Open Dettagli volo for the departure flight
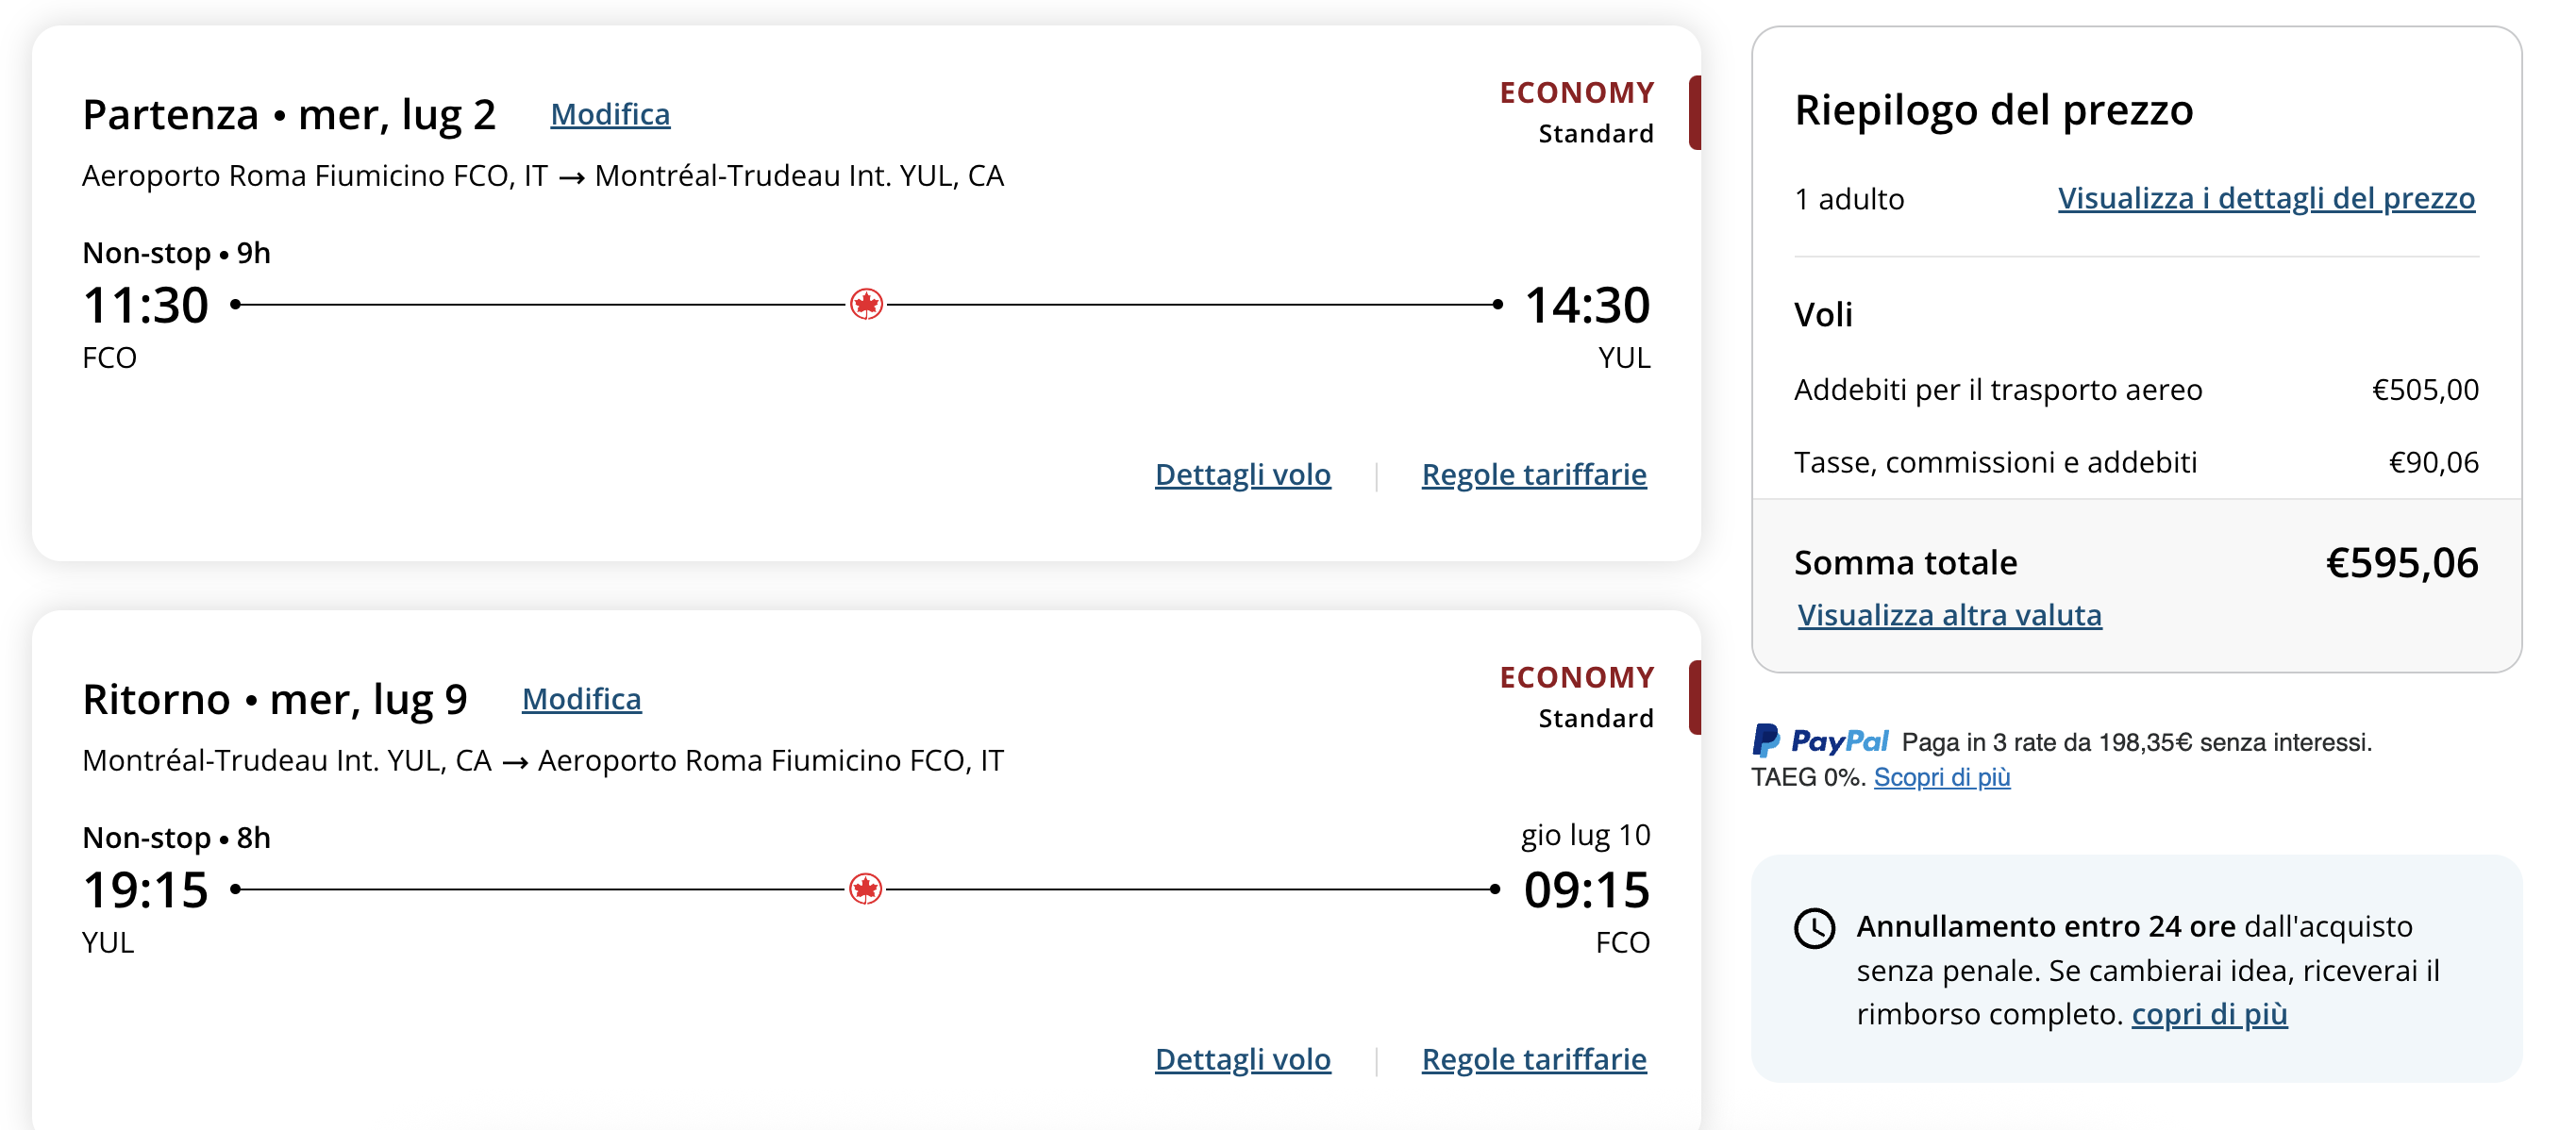This screenshot has height=1130, width=2576. 1242,474
